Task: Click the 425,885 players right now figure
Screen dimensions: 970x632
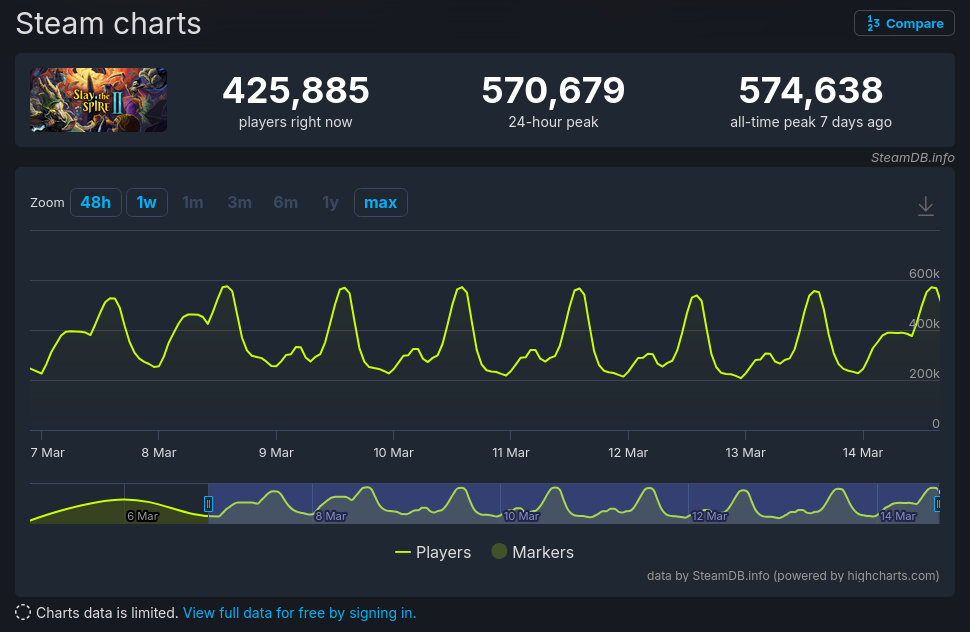Action: [x=296, y=91]
